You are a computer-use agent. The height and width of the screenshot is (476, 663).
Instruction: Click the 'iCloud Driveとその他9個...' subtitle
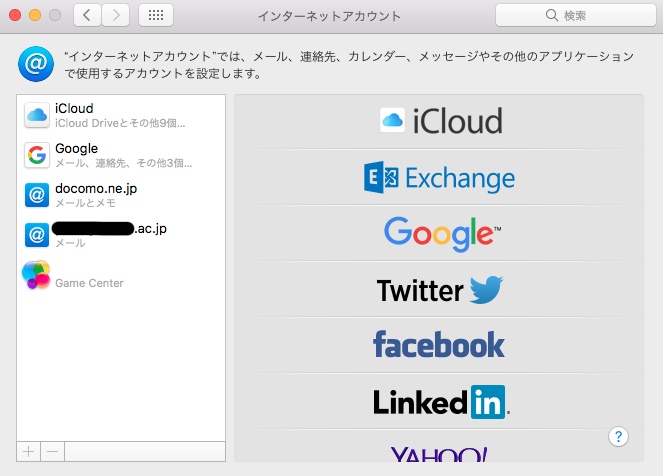[120, 123]
